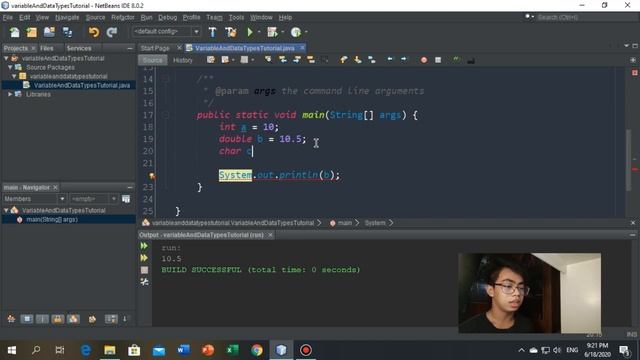Open the Members dropdown in Navigator
640x360 pixels.
click(62, 199)
